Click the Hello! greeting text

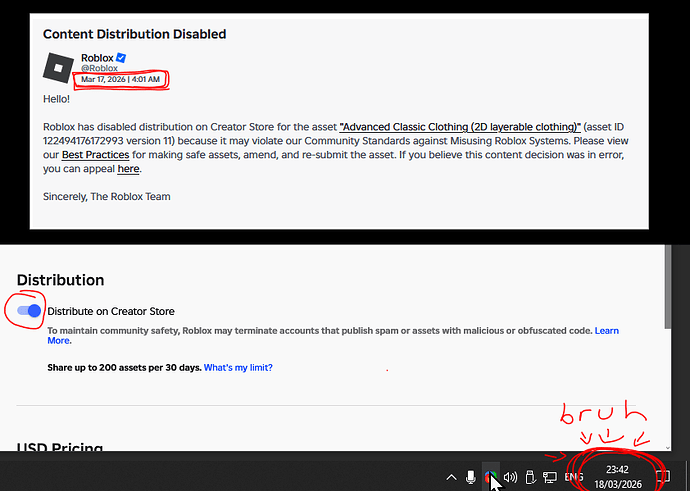click(56, 99)
